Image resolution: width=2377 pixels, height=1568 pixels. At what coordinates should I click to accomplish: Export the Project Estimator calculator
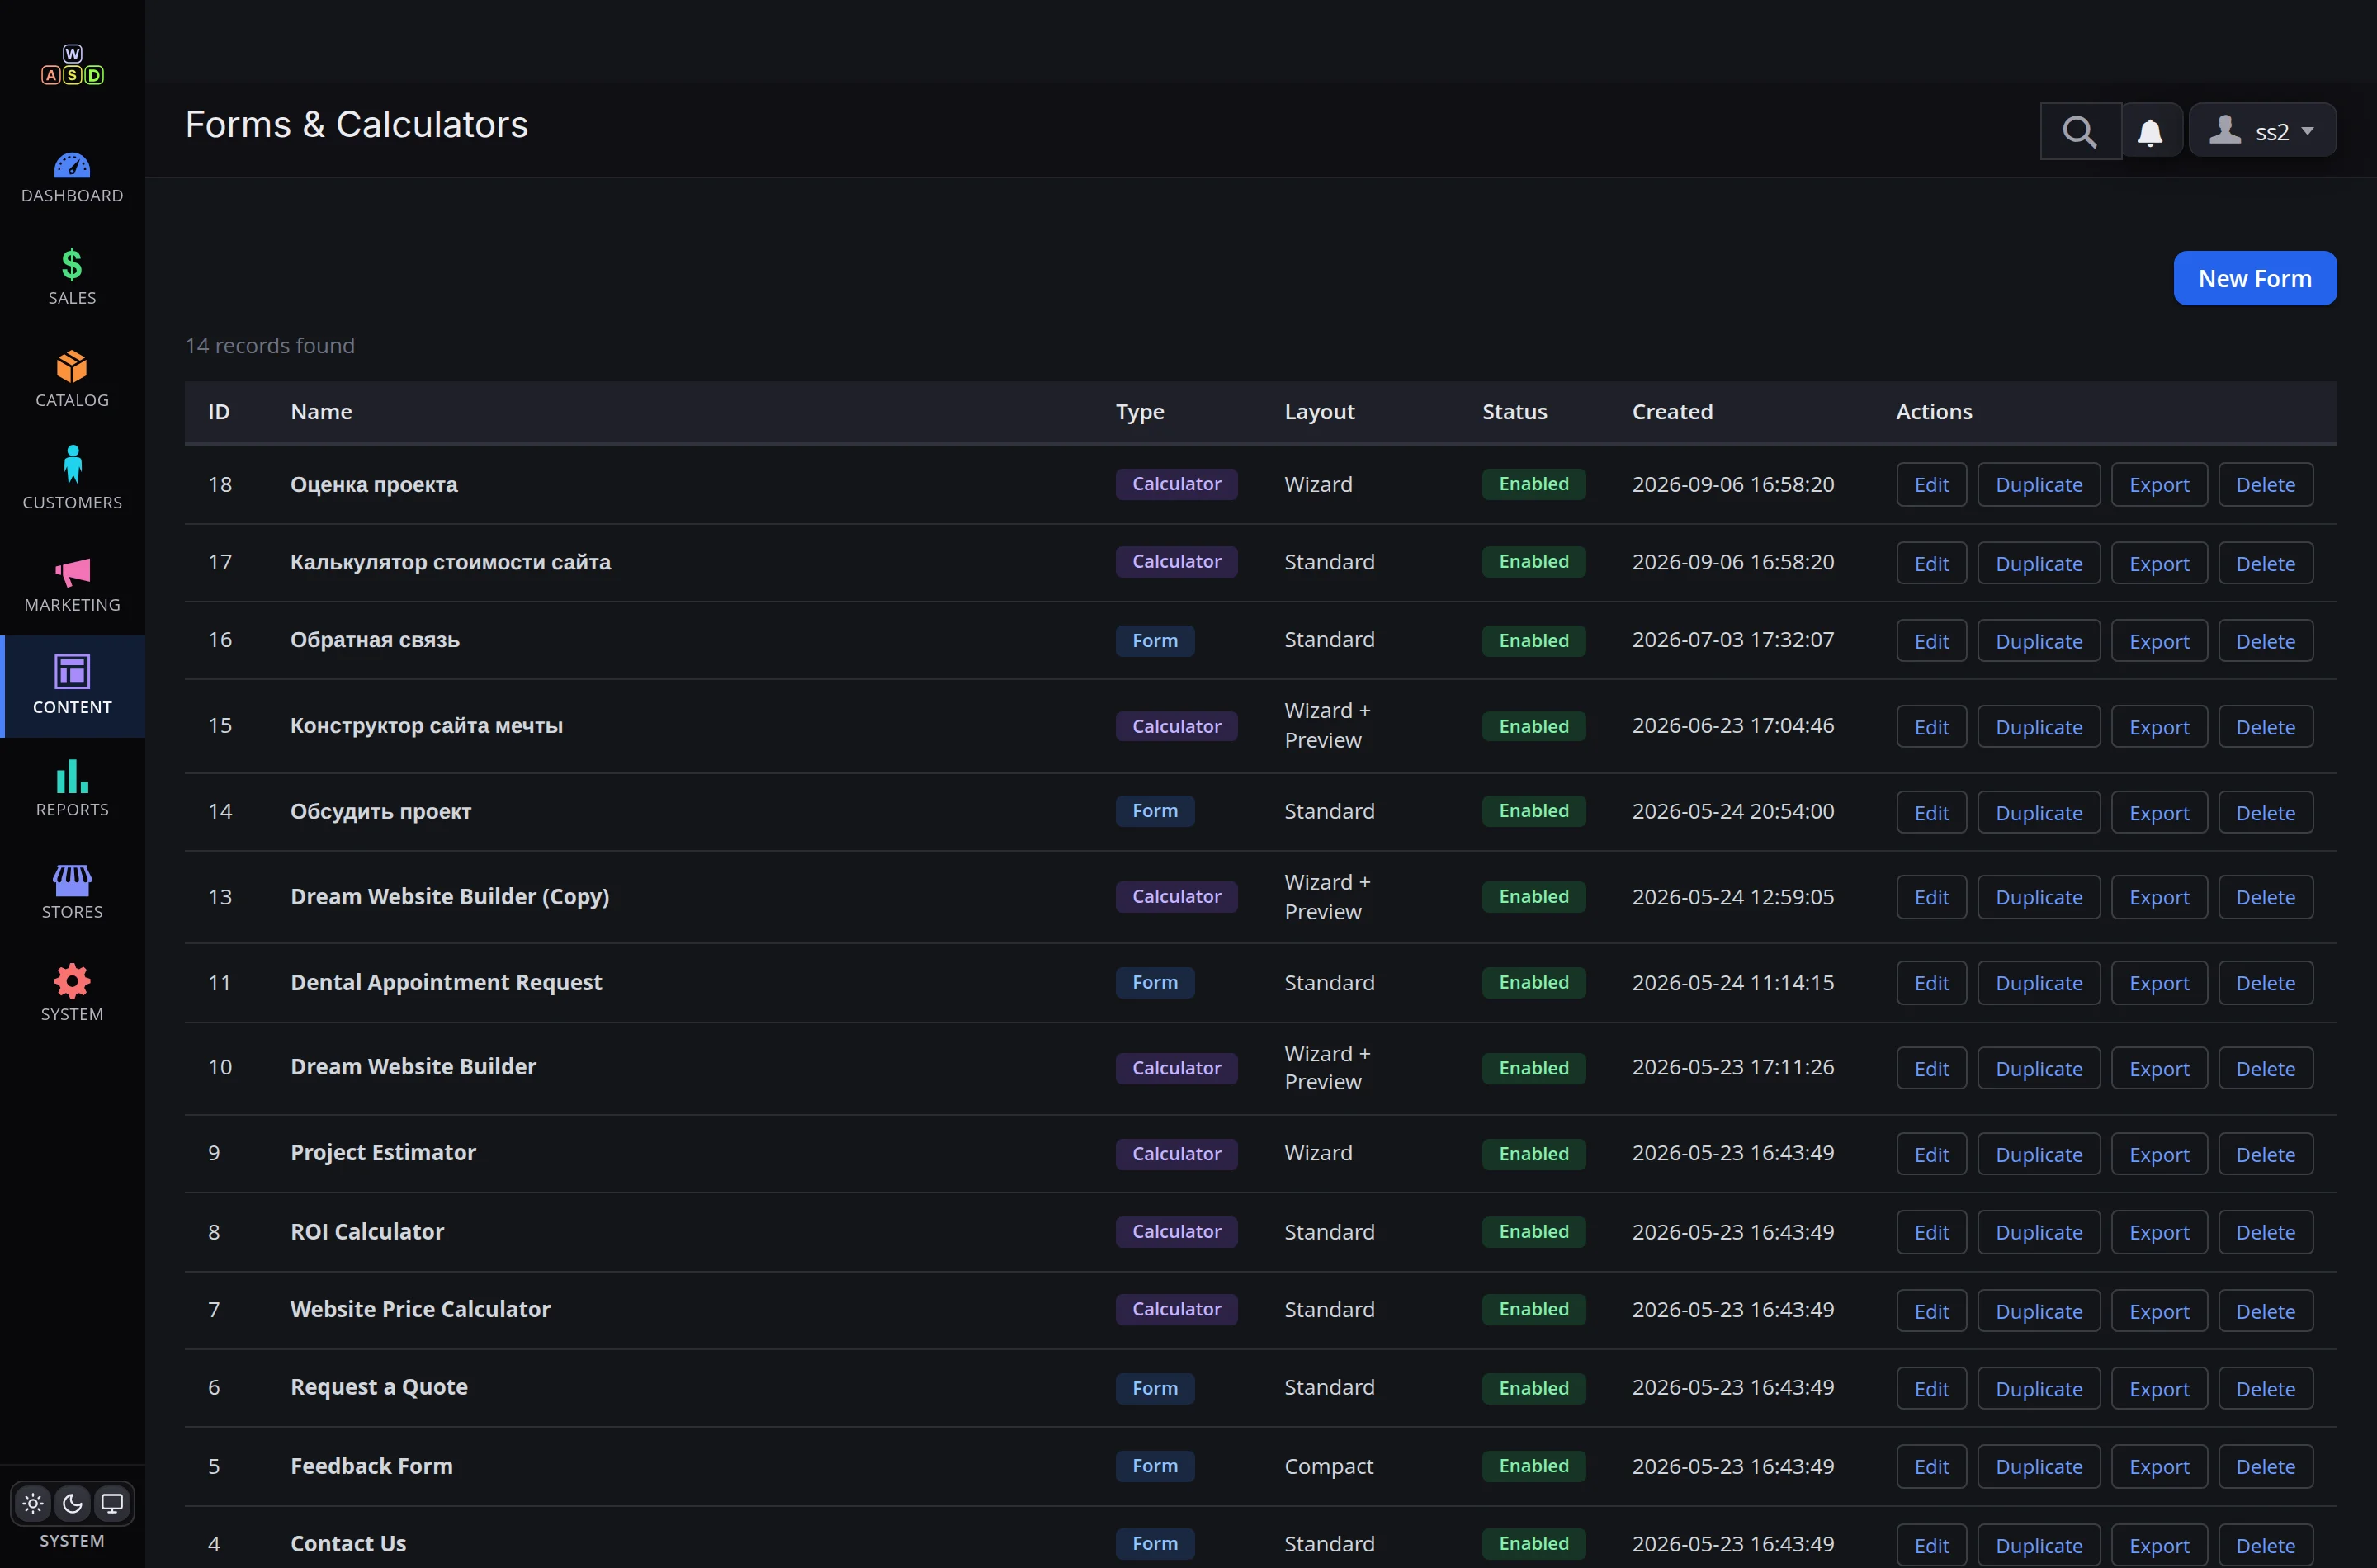2159,1155
